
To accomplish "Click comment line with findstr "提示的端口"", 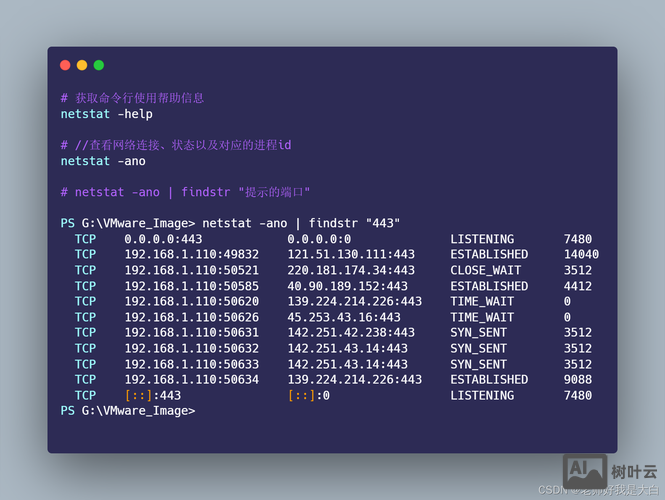I will tap(185, 192).
